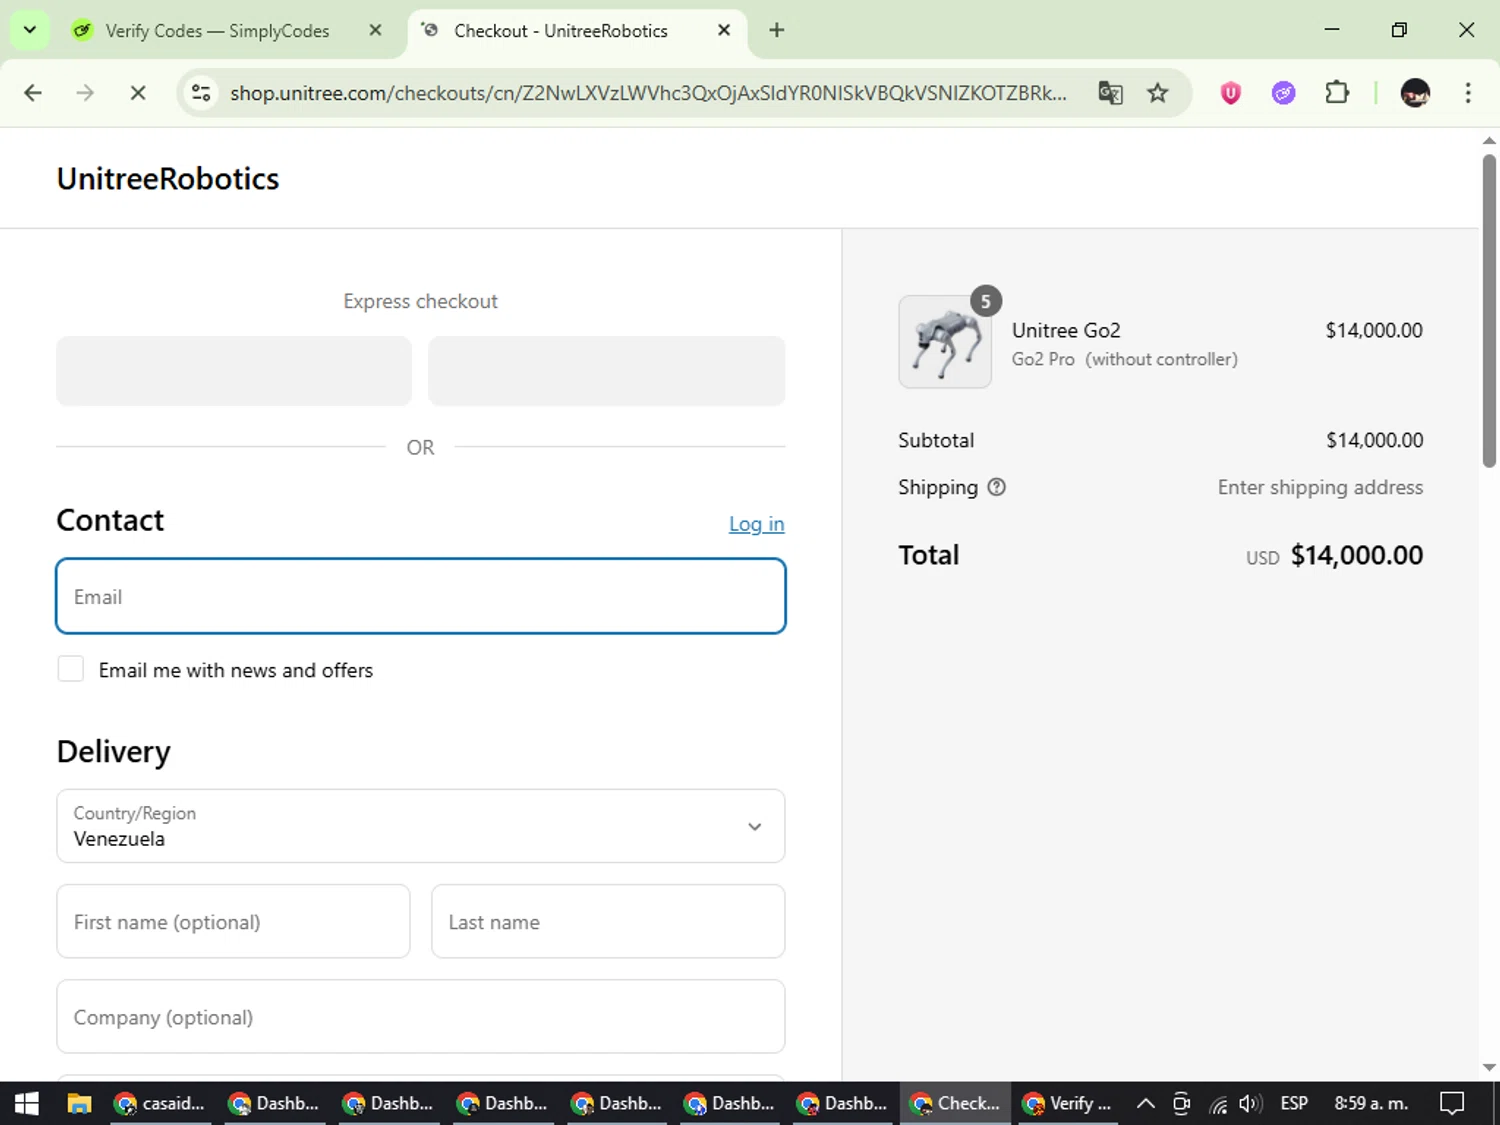Click the Unitree Go2 product name
This screenshot has height=1125, width=1500.
point(1066,330)
